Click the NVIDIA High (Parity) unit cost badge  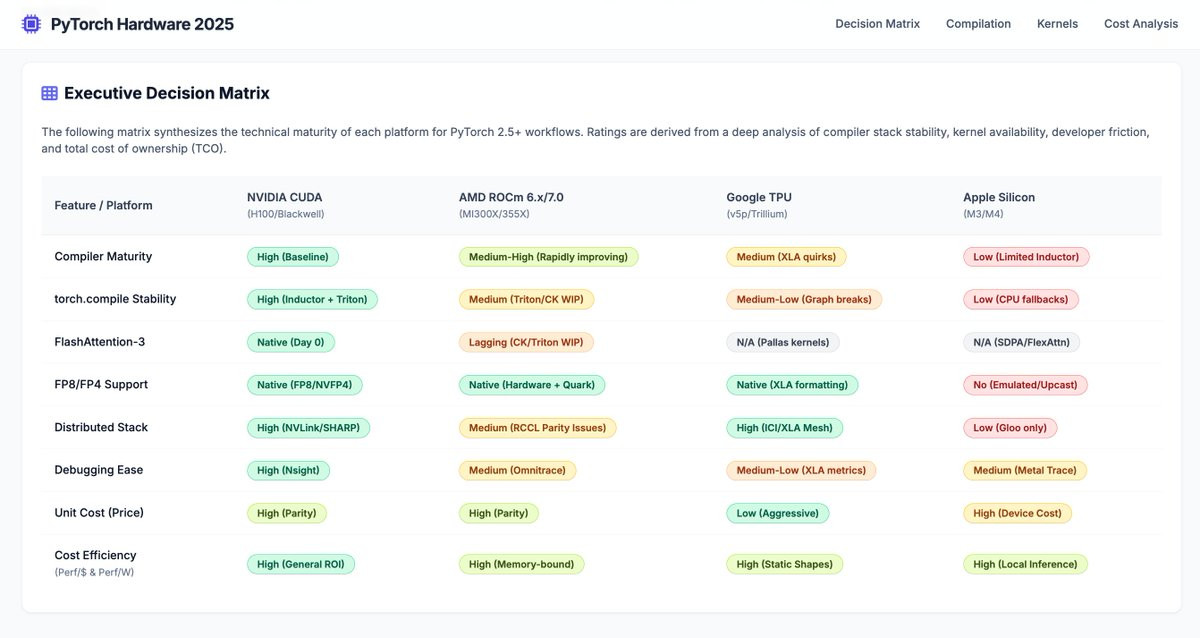(x=287, y=513)
